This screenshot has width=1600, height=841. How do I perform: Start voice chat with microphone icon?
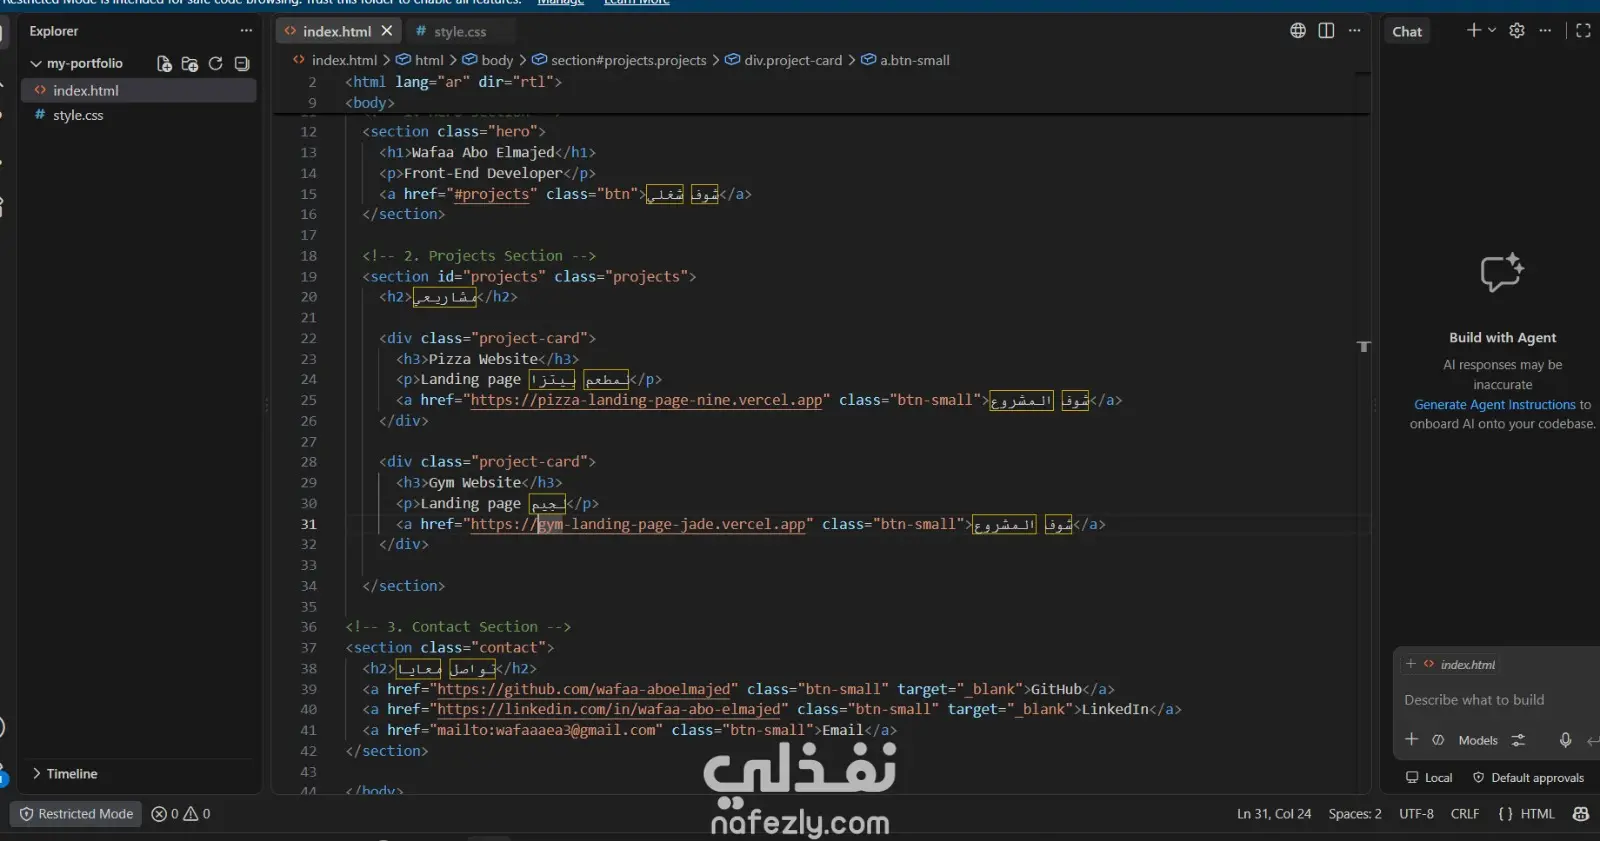click(x=1565, y=740)
